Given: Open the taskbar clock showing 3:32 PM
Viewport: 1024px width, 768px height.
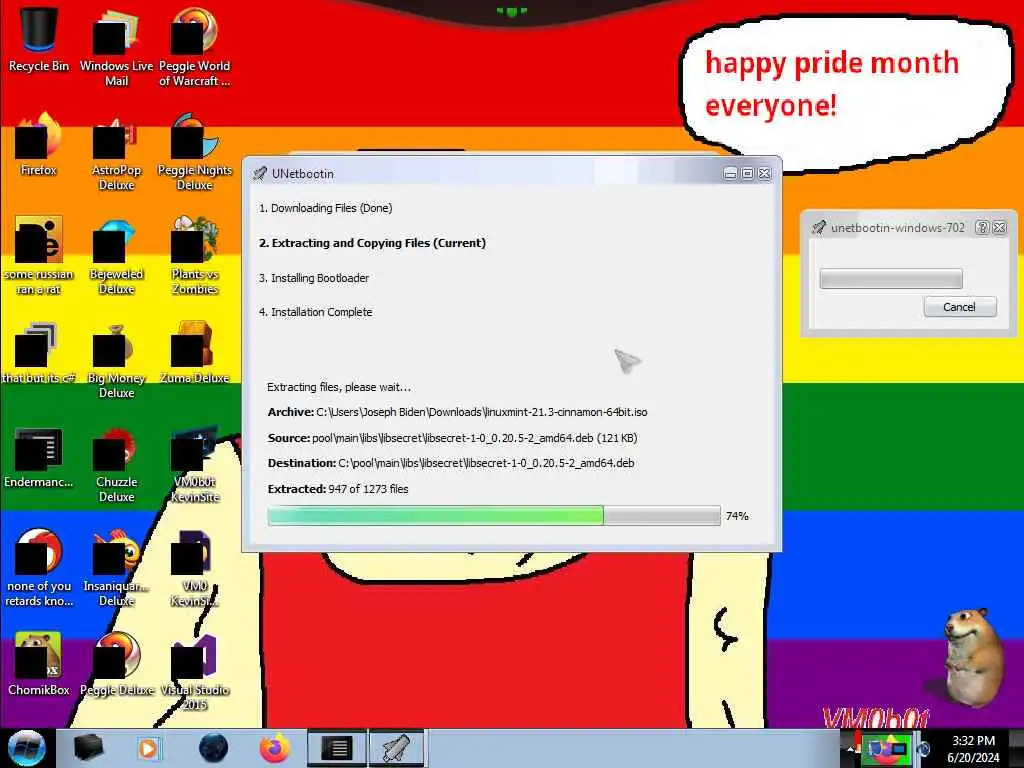Looking at the screenshot, I should coord(973,748).
